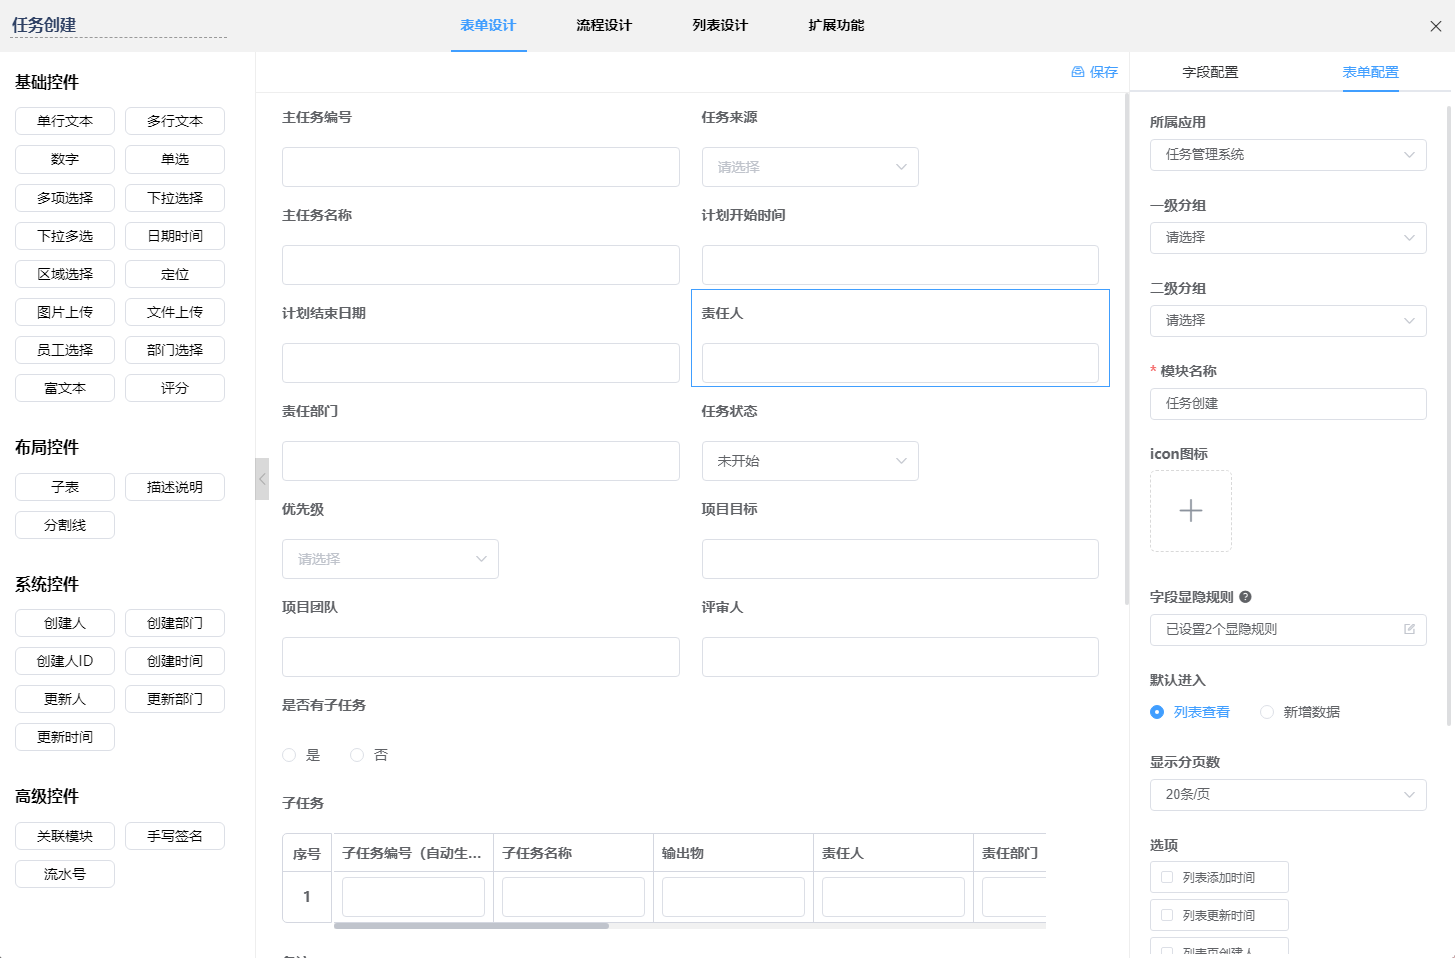
Task: Expand the 所属应用 dropdown
Action: coord(1287,155)
